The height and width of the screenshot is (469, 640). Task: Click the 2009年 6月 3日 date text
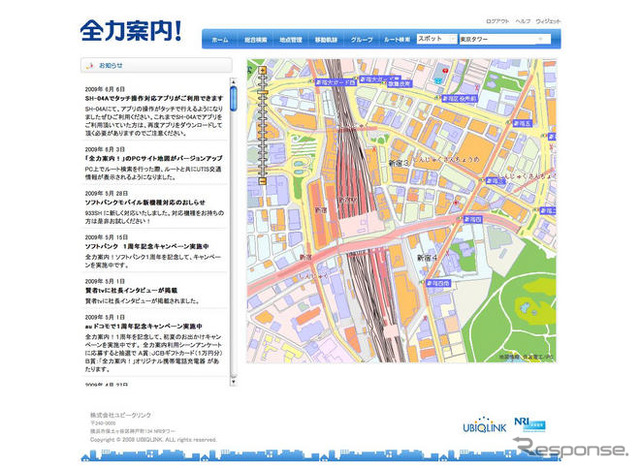105,149
